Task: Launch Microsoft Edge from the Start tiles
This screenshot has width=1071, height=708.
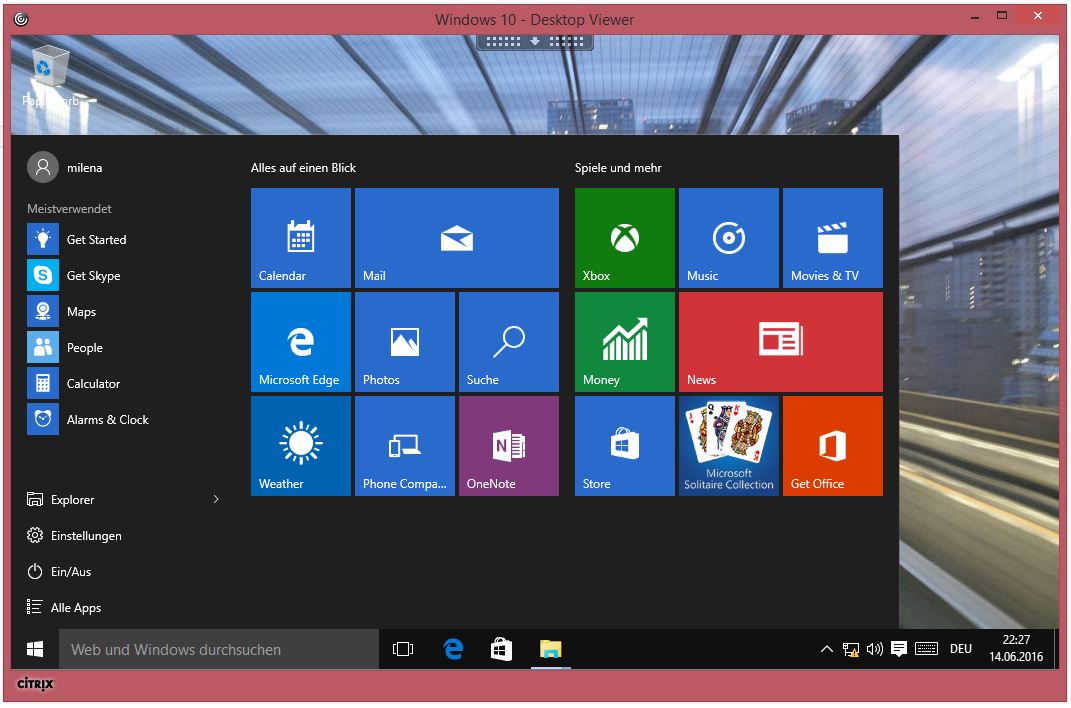Action: (300, 342)
